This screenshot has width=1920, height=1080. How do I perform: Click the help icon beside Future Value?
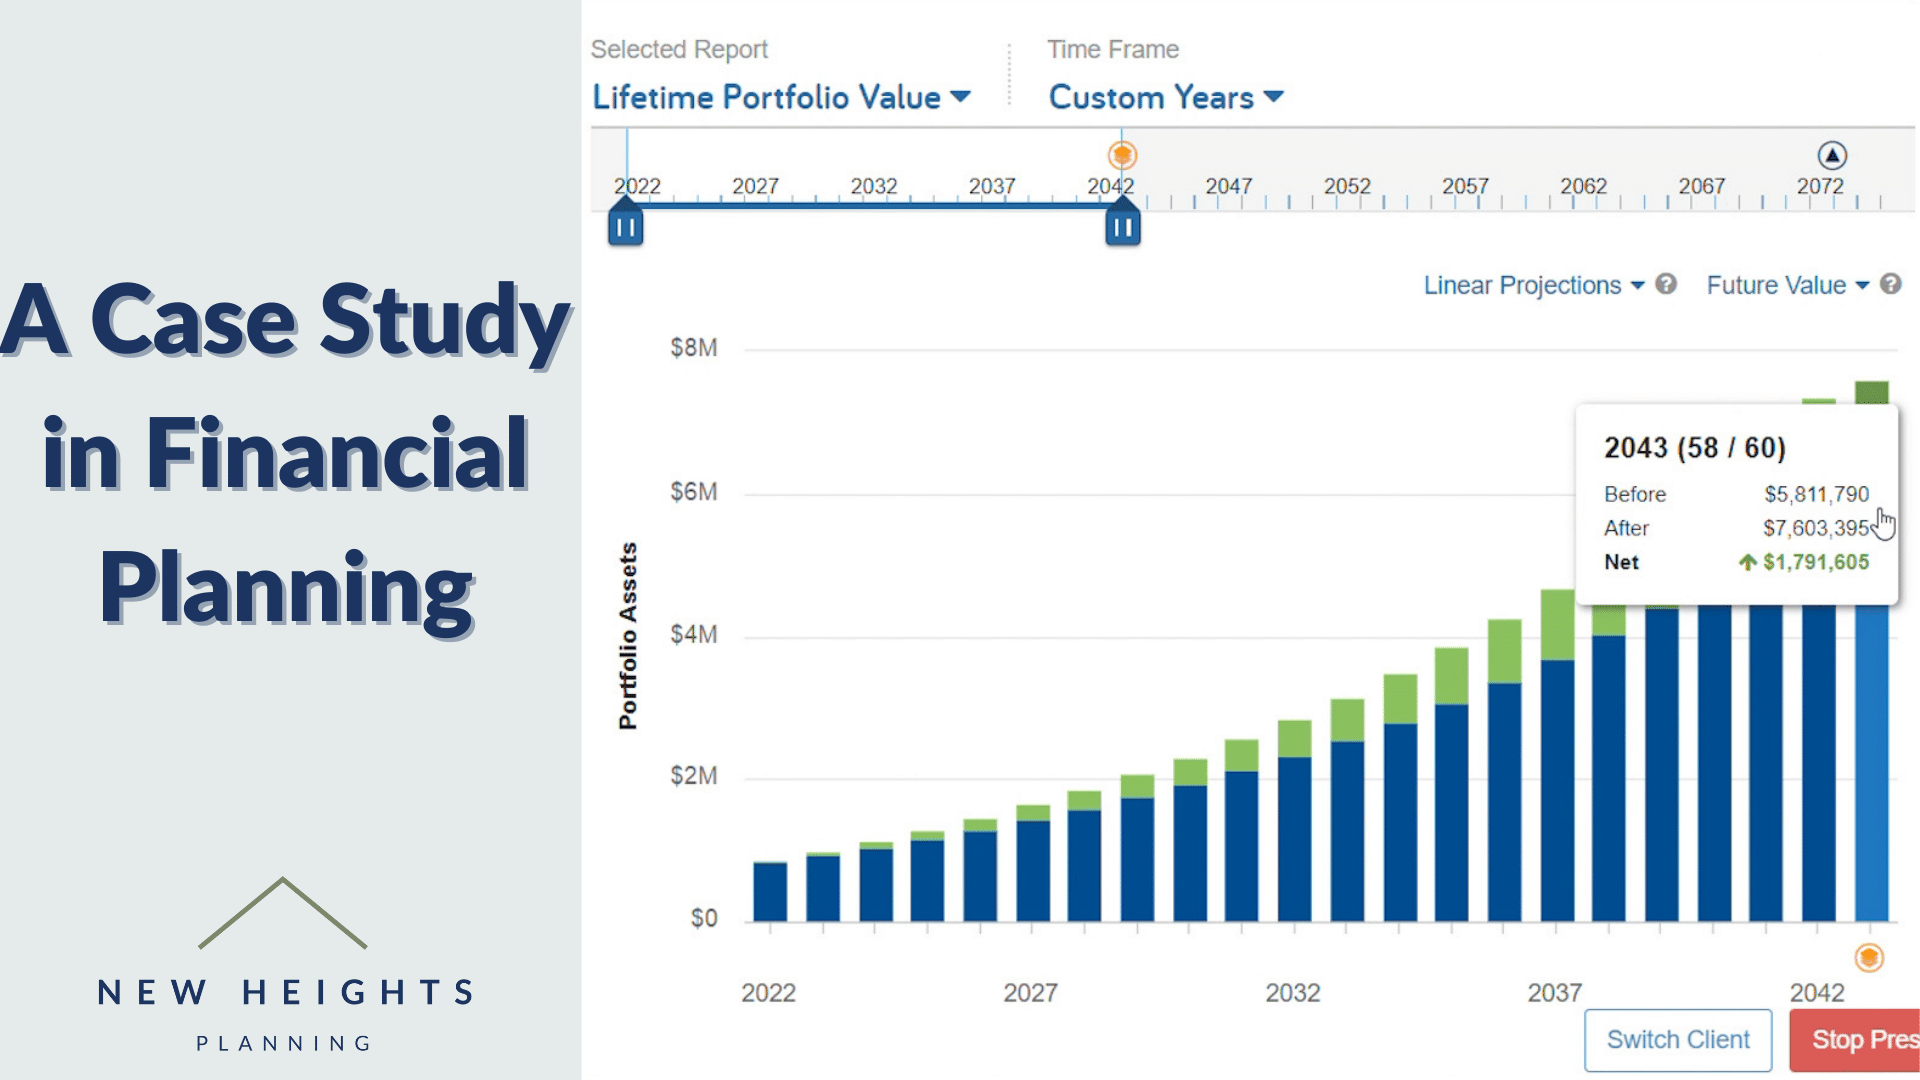(x=1890, y=284)
